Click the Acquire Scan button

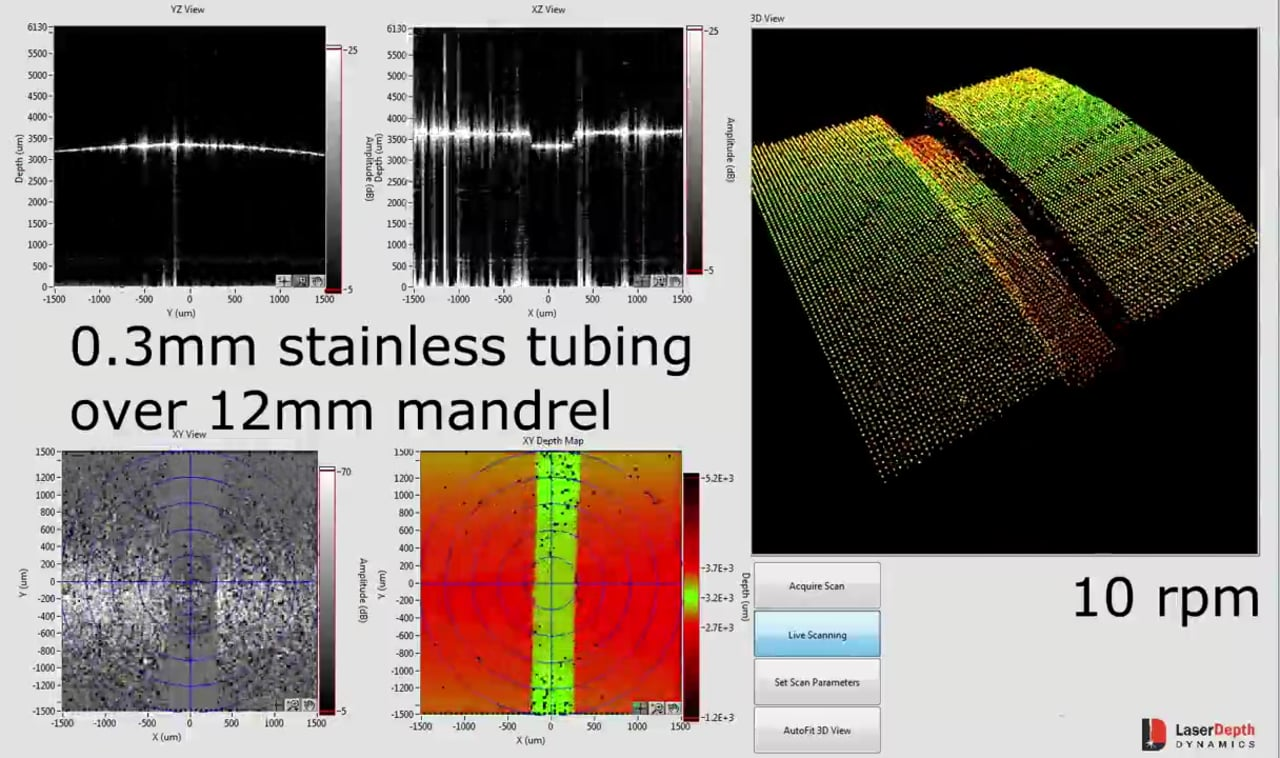[x=817, y=586]
